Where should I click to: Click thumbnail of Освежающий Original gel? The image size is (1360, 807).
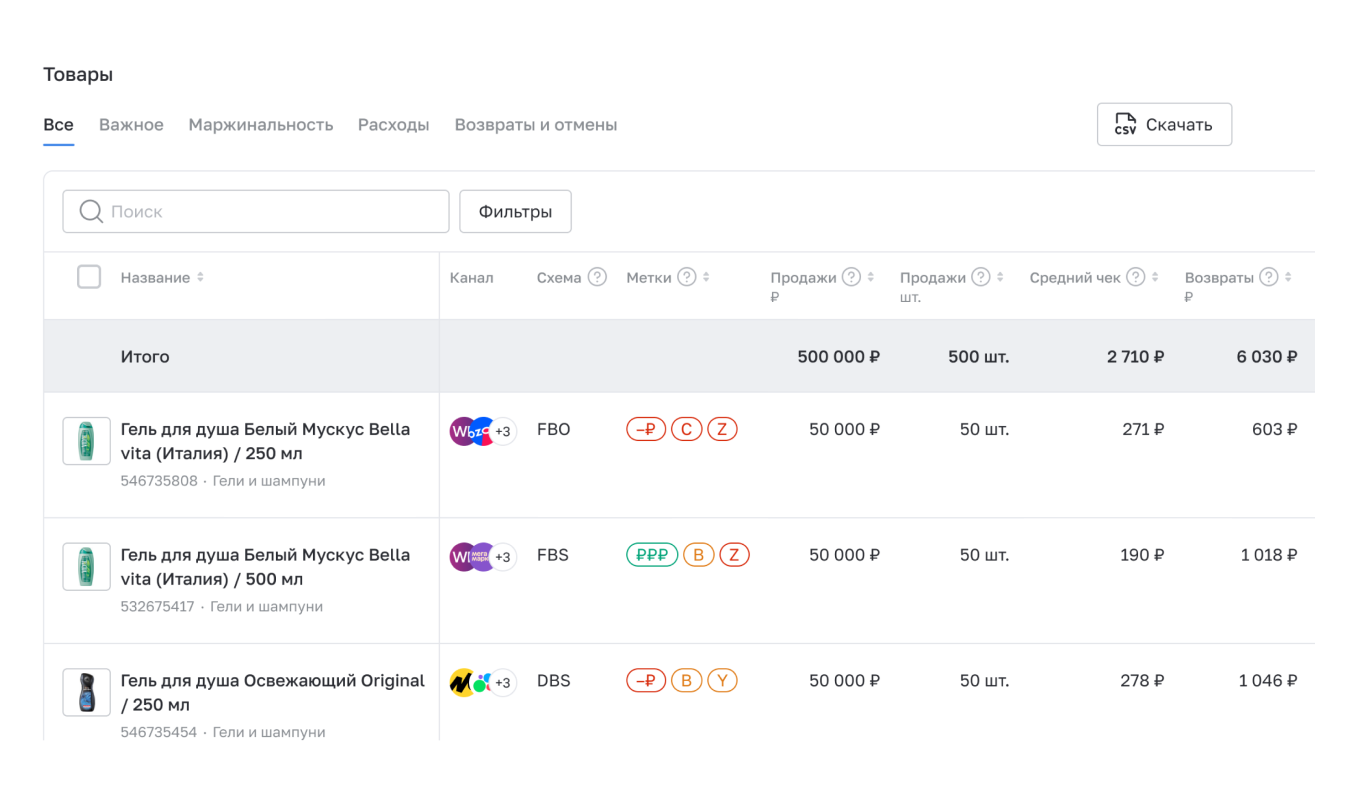click(x=87, y=692)
